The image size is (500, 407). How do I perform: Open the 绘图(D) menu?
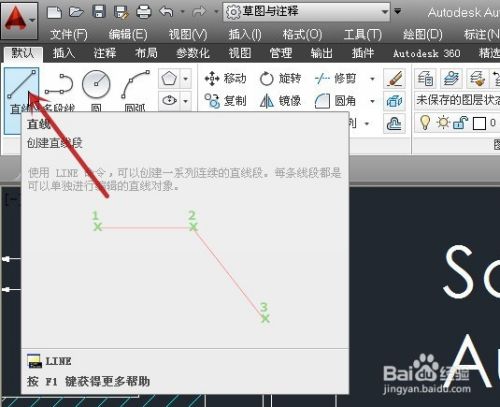click(x=423, y=34)
